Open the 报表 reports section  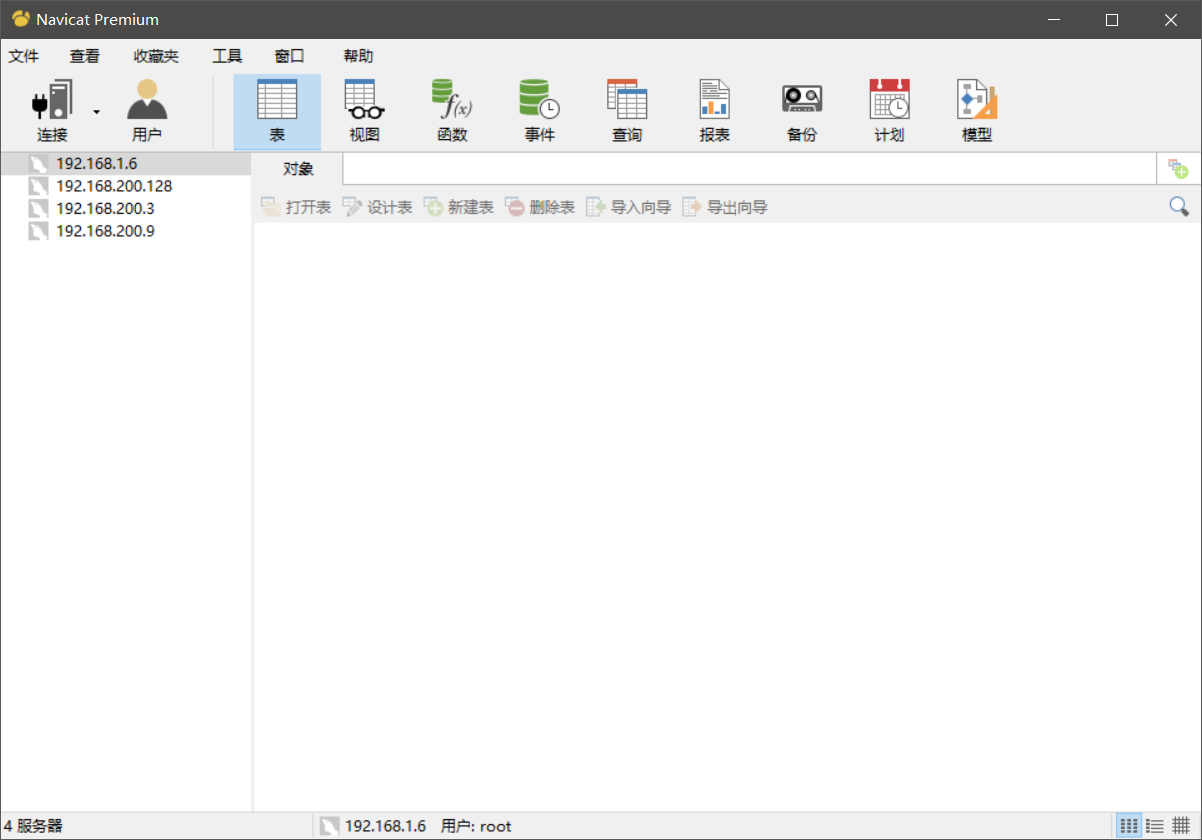715,111
